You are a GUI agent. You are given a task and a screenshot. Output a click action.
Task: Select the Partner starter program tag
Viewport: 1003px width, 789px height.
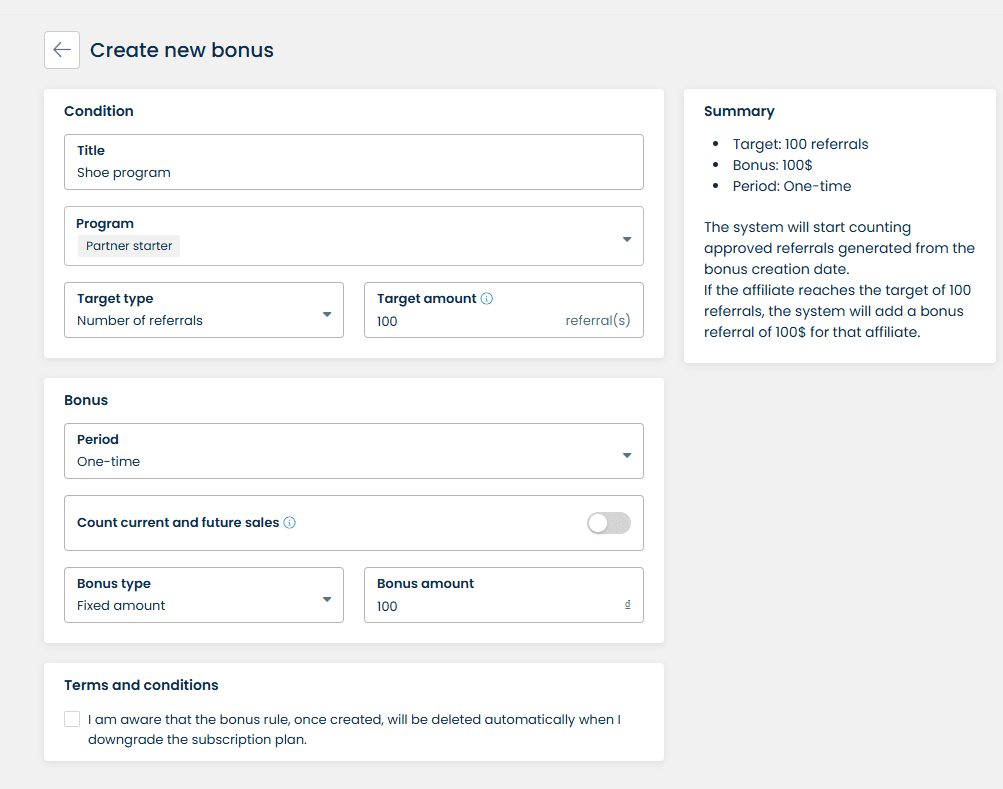[x=129, y=246]
